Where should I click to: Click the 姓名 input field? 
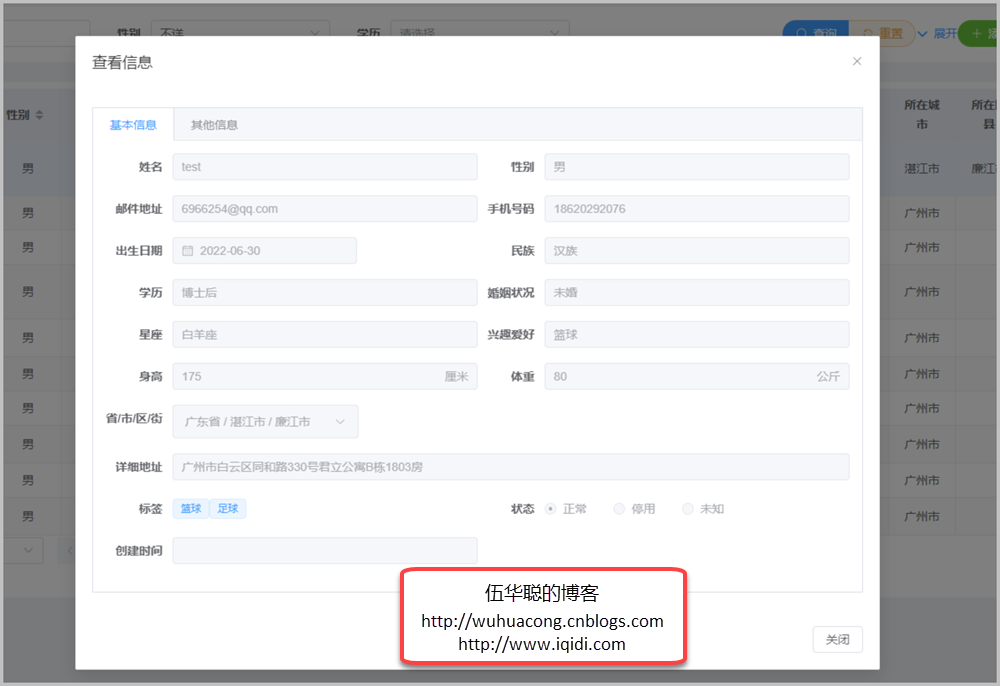click(x=325, y=167)
